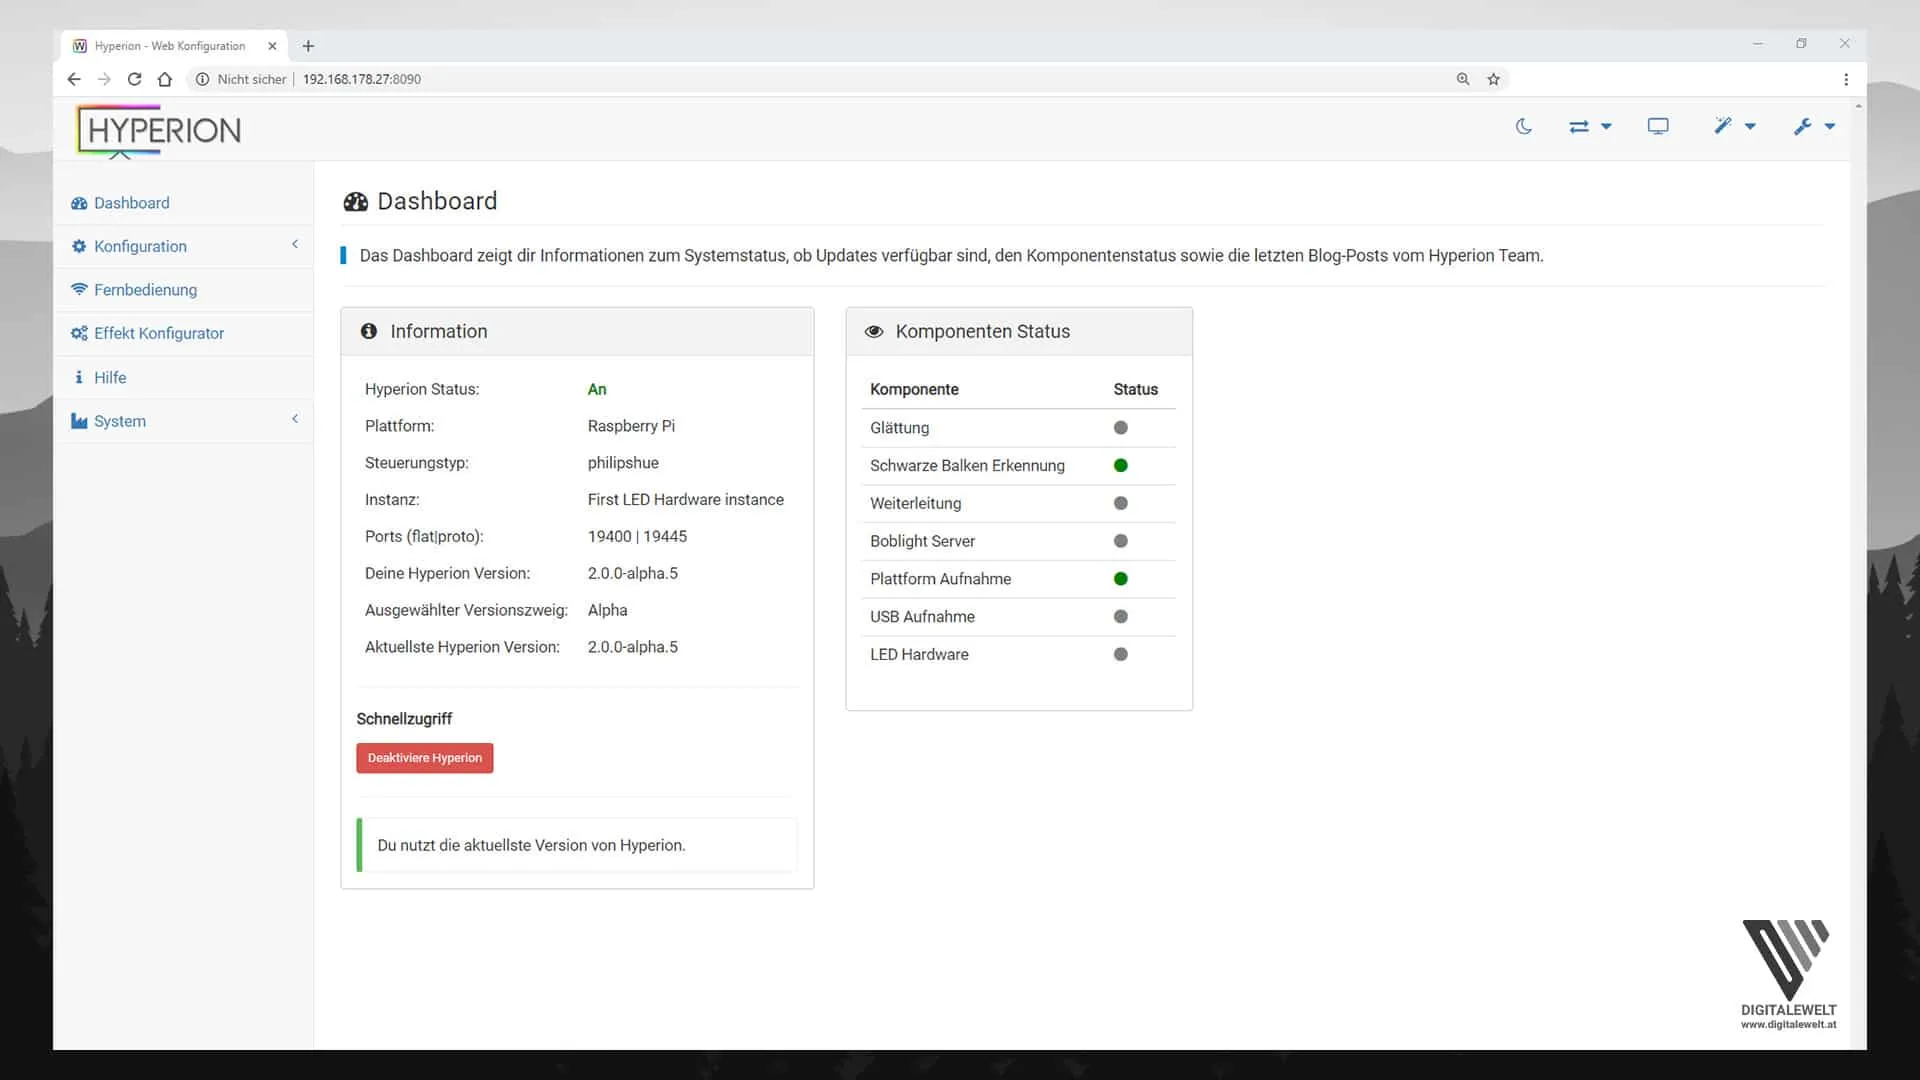Click First LED Hardware instance text
The height and width of the screenshot is (1080, 1920).
[686, 500]
